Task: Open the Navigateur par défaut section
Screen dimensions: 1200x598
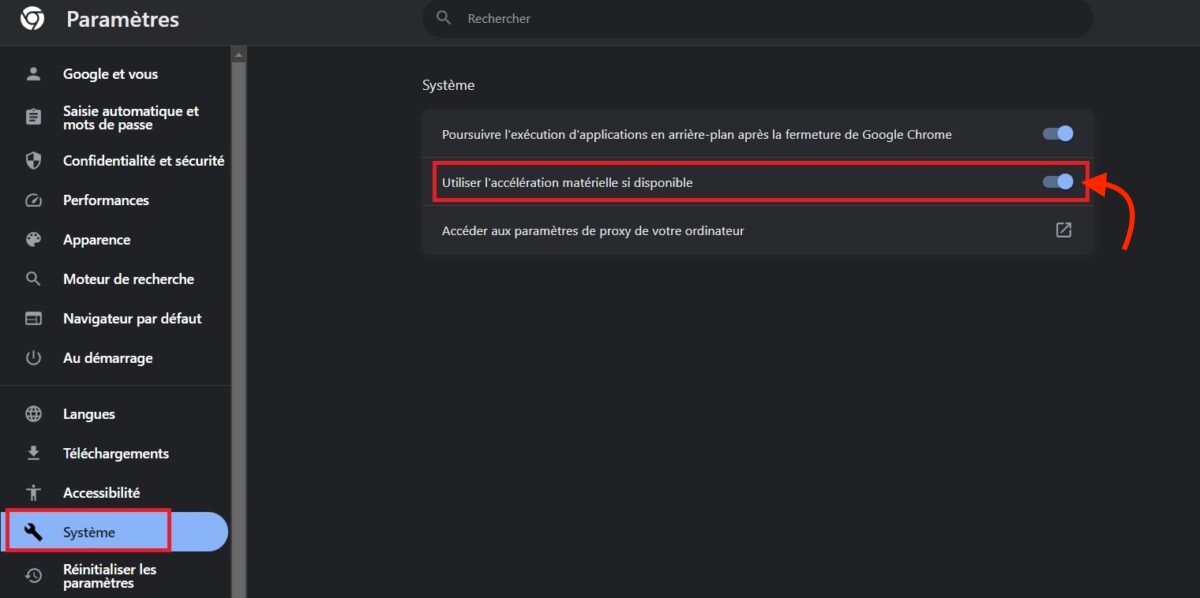Action: coord(133,318)
